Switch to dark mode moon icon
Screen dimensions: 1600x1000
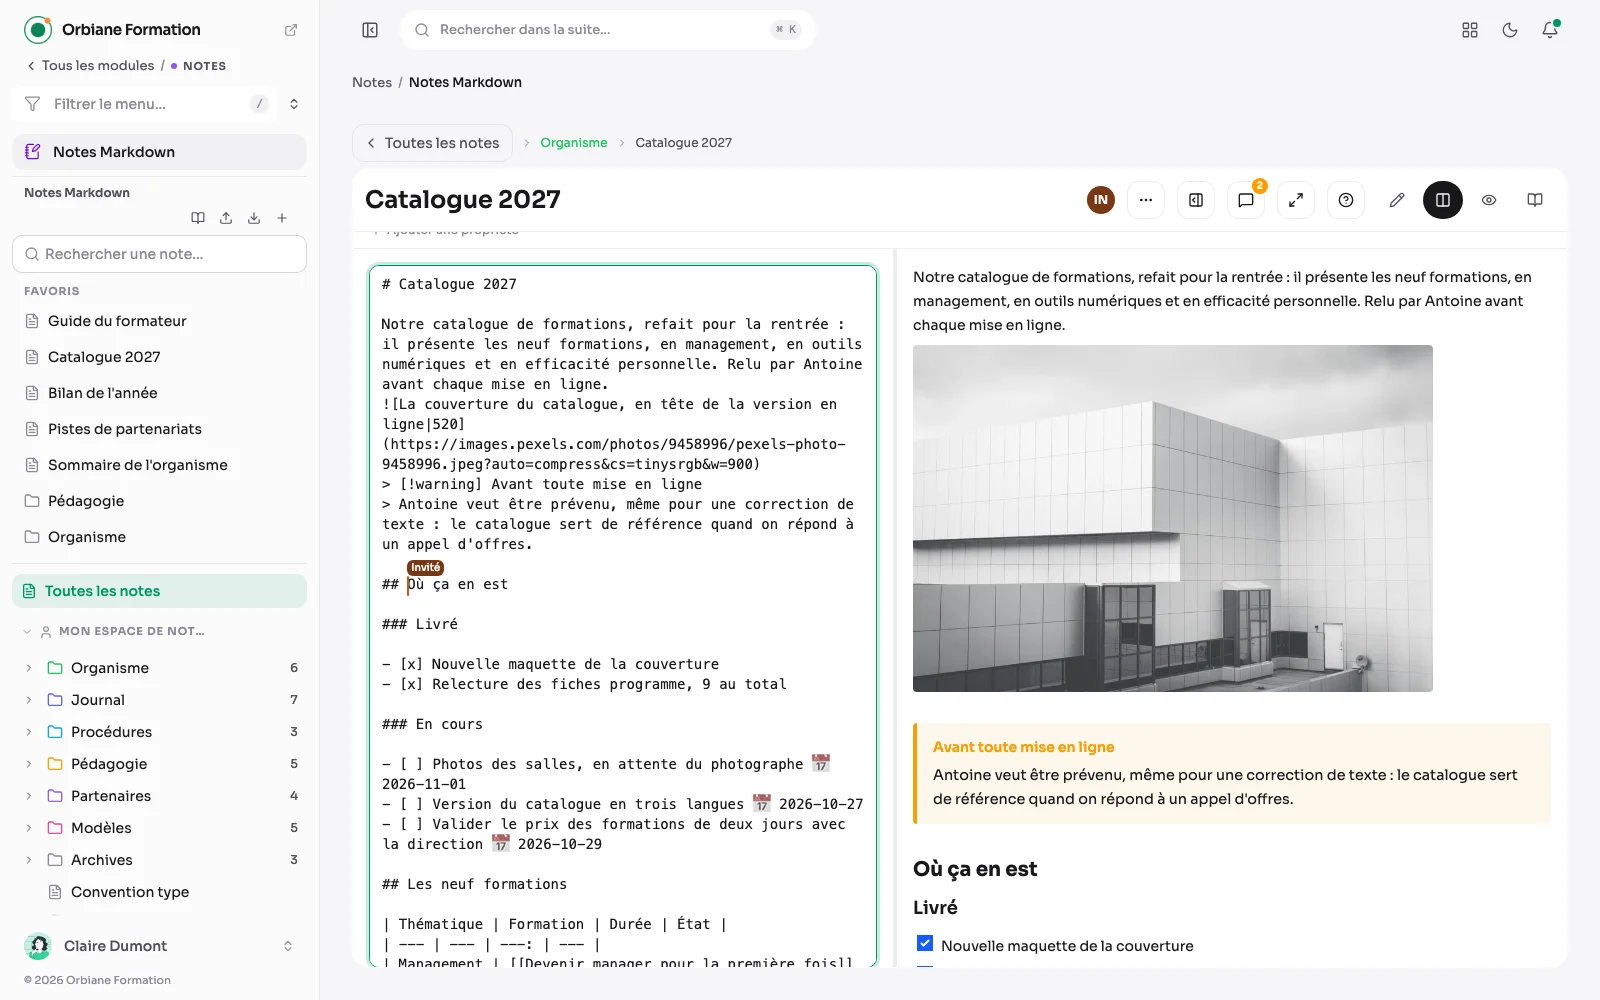tap(1510, 30)
